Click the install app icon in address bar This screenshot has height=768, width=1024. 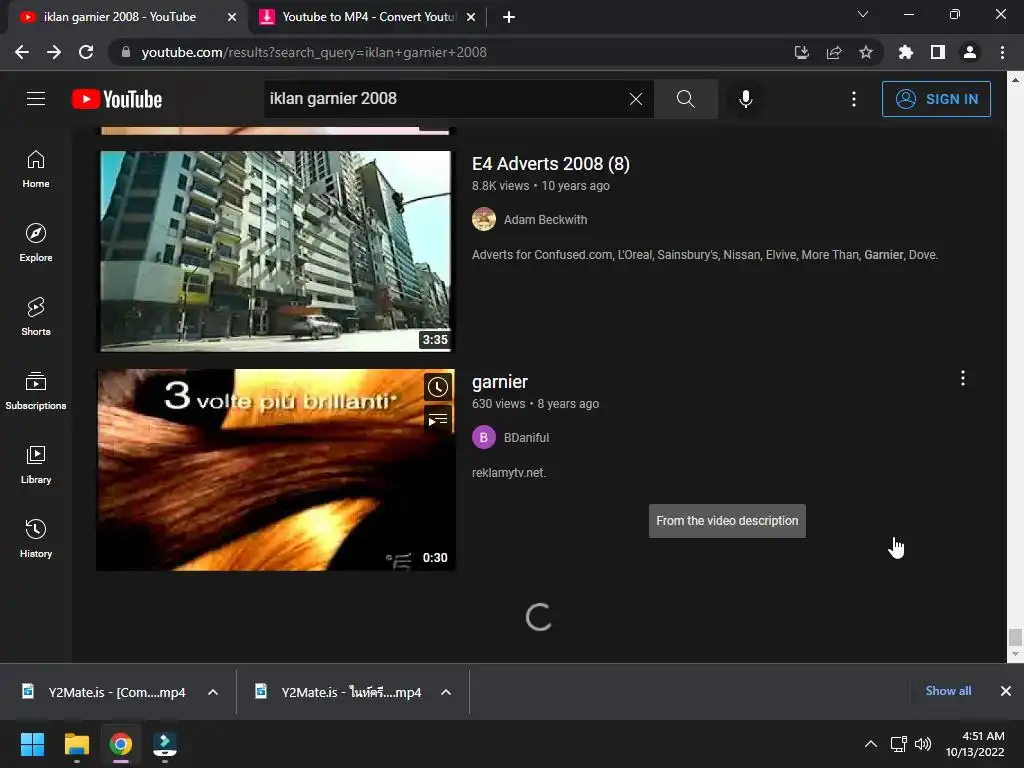click(x=801, y=52)
